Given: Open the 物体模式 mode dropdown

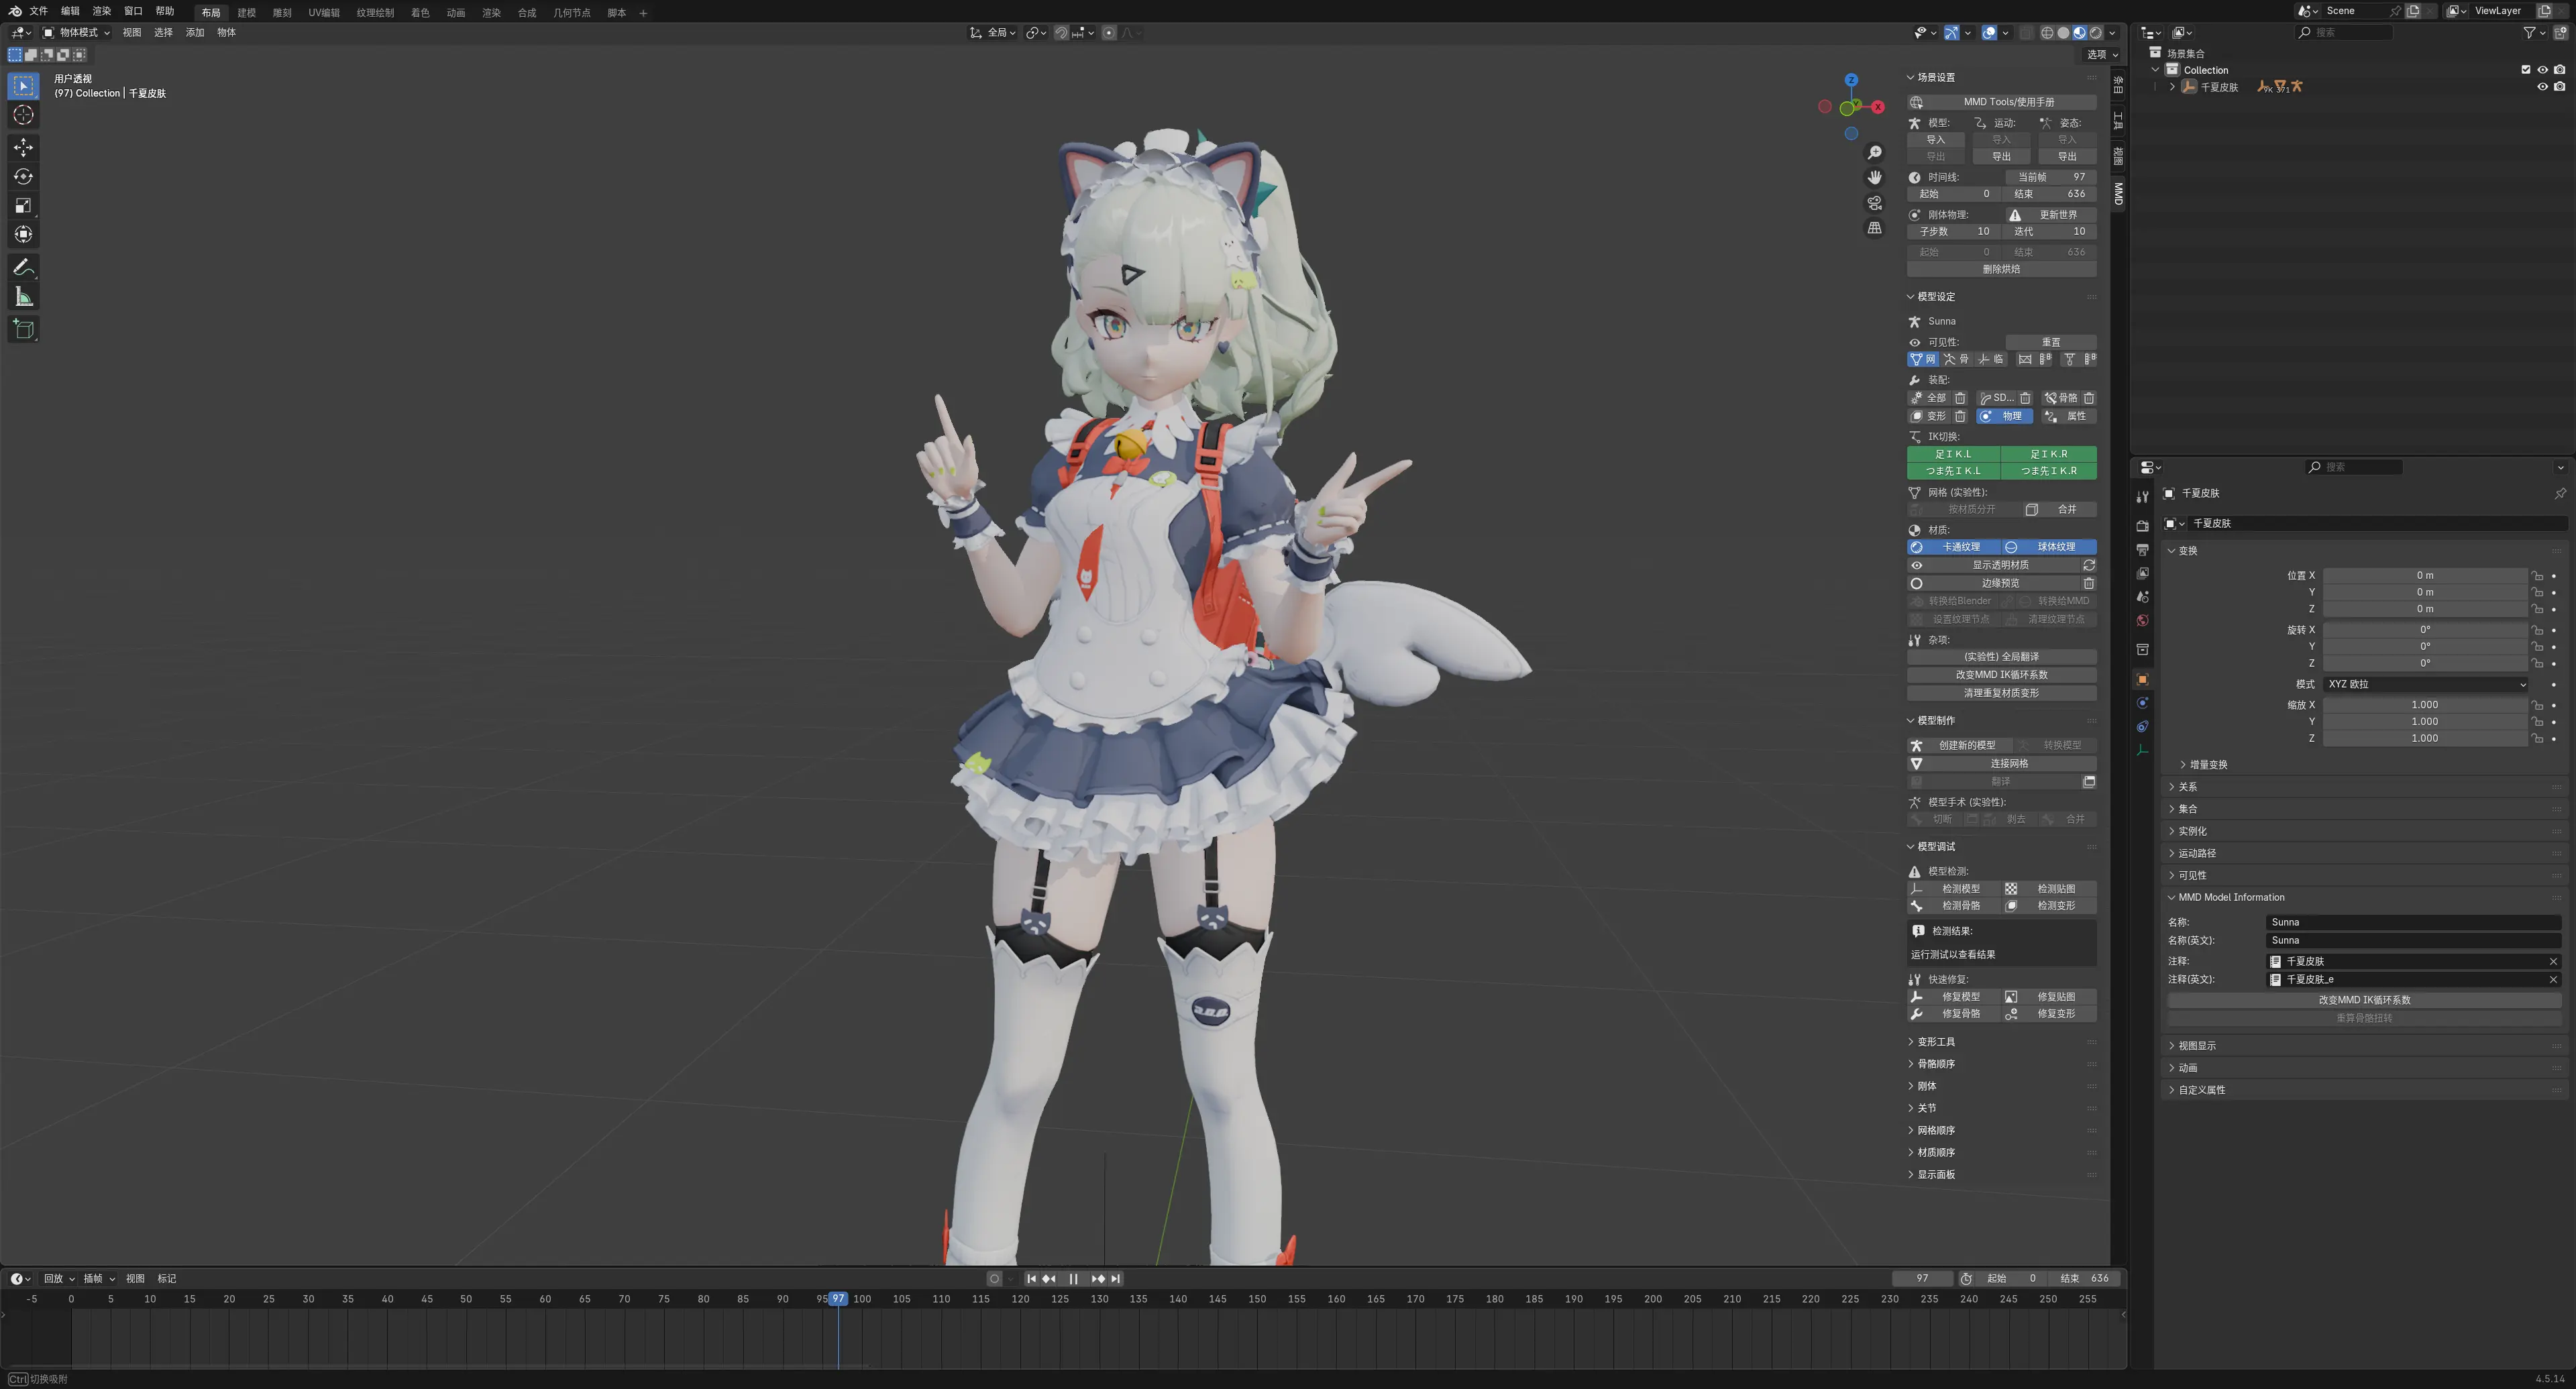Looking at the screenshot, I should [x=76, y=33].
